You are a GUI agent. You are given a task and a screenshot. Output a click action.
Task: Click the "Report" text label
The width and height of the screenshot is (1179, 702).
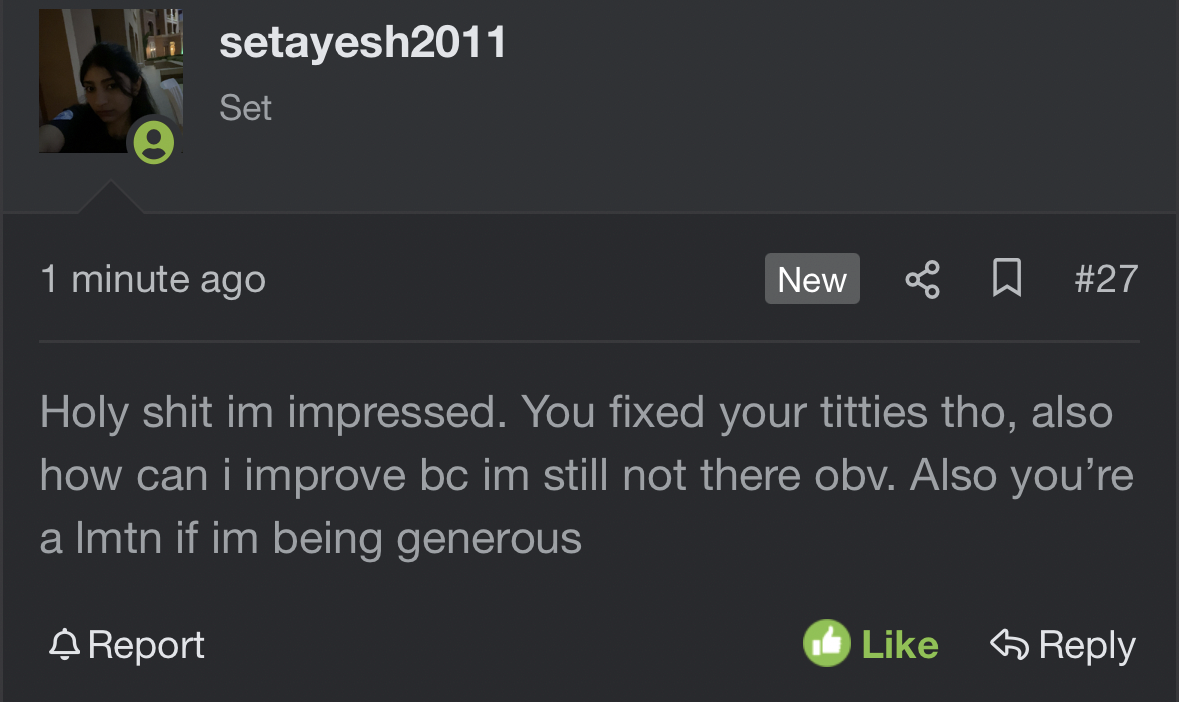click(x=146, y=645)
